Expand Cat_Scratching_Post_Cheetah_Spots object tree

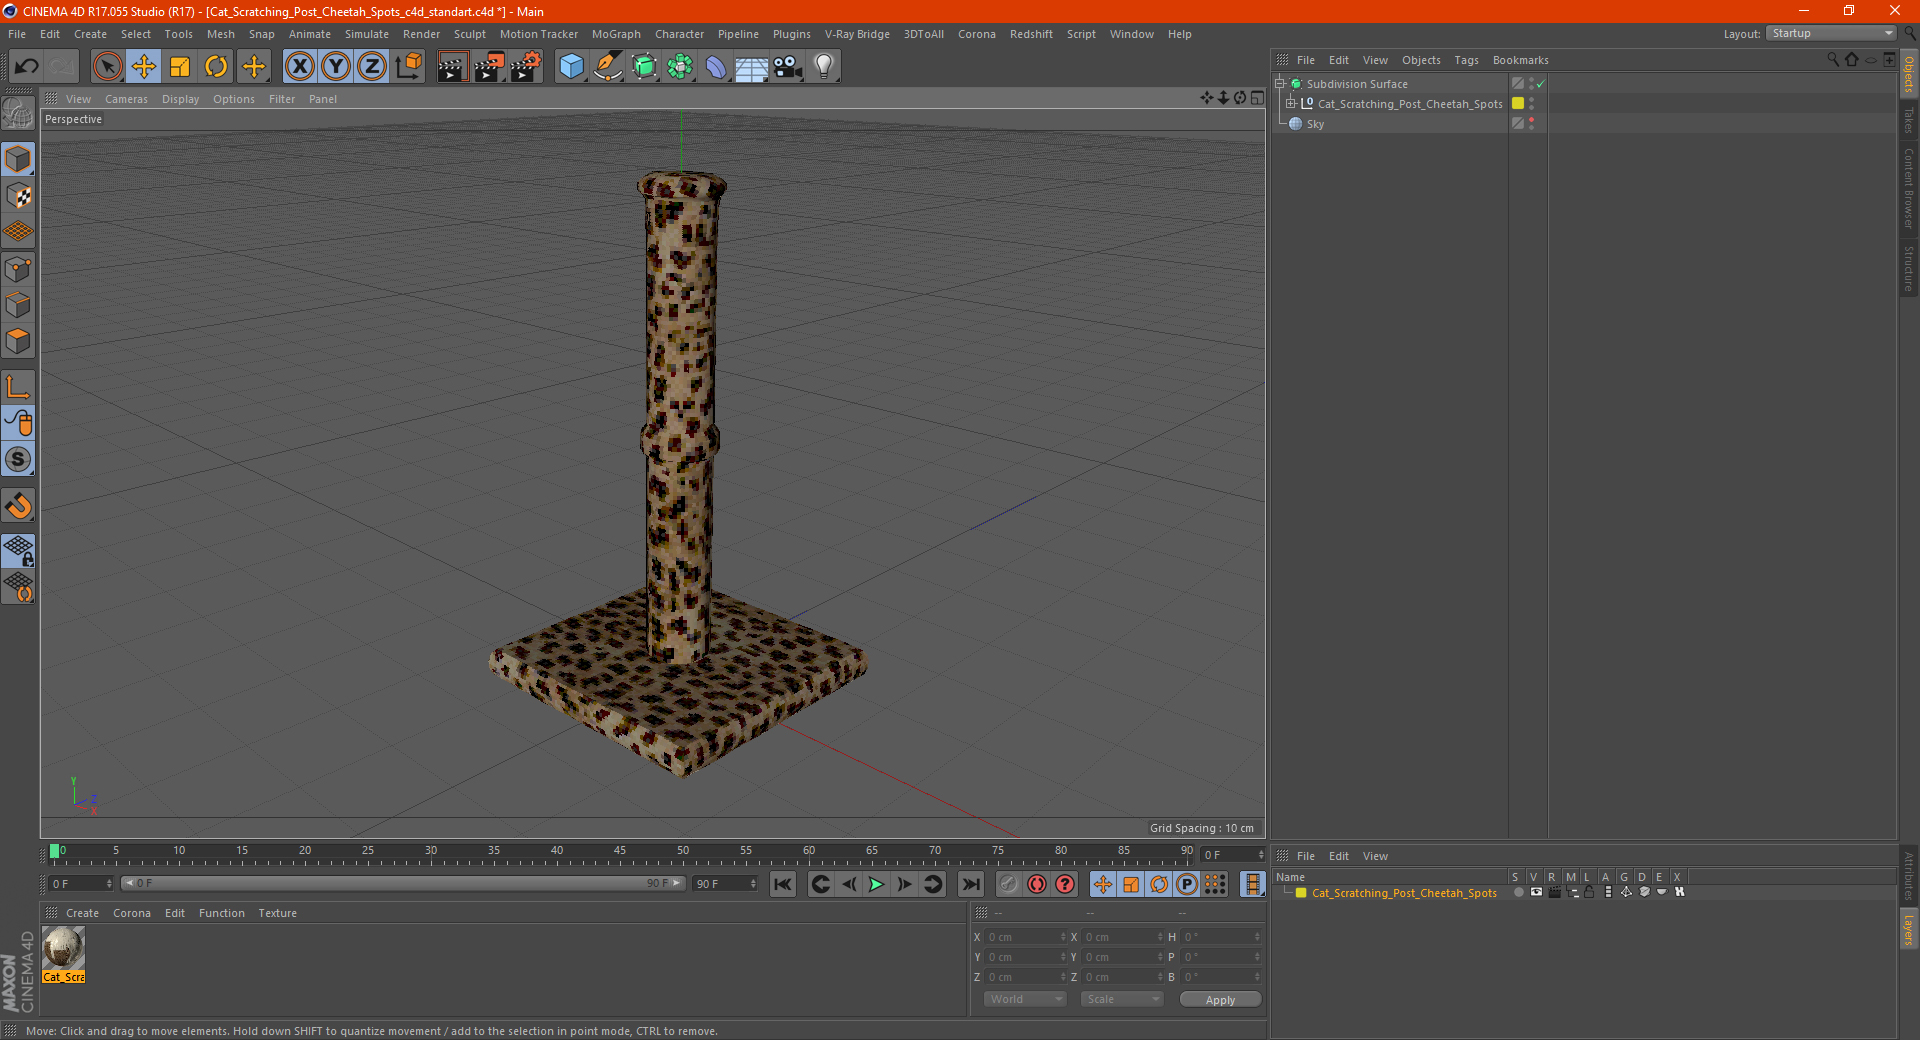[1291, 104]
